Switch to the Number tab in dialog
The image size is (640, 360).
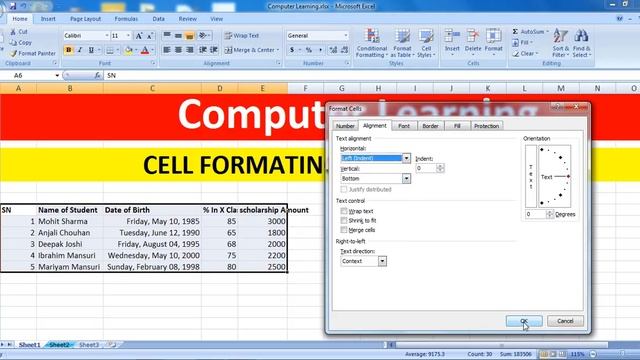[x=345, y=126]
